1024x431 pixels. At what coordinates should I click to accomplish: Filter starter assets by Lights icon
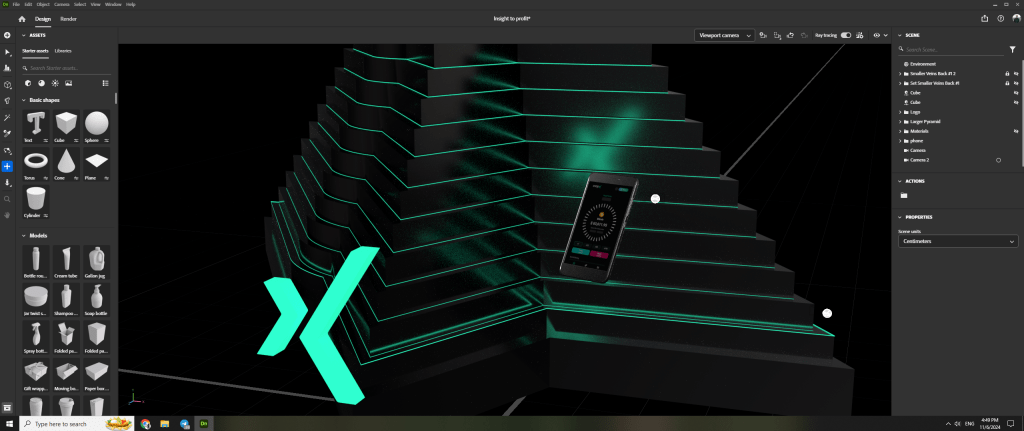54,83
